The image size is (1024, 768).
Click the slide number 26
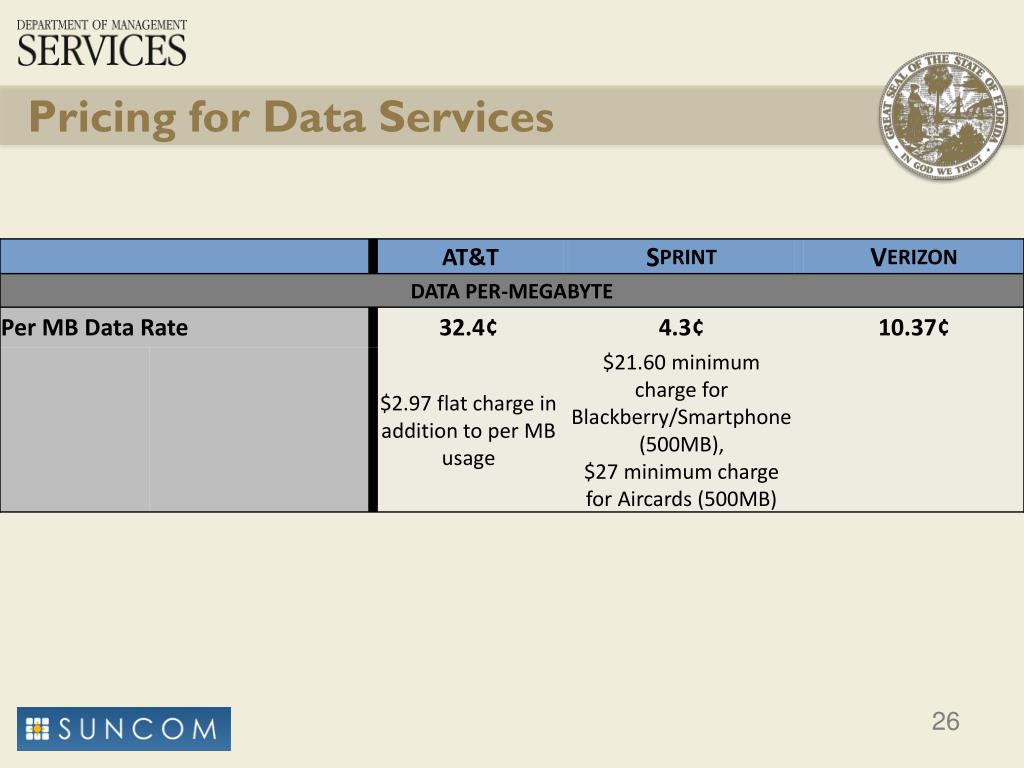click(x=946, y=722)
